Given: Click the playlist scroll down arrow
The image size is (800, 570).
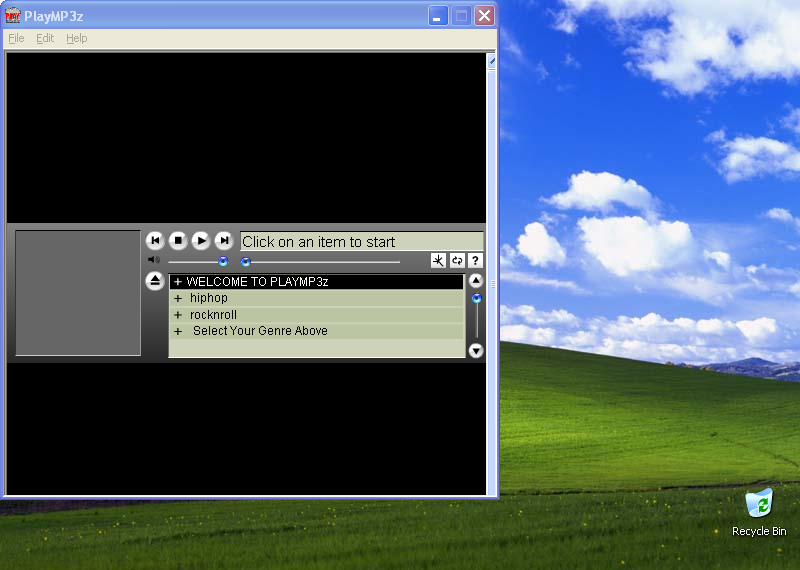Looking at the screenshot, I should click(x=476, y=351).
